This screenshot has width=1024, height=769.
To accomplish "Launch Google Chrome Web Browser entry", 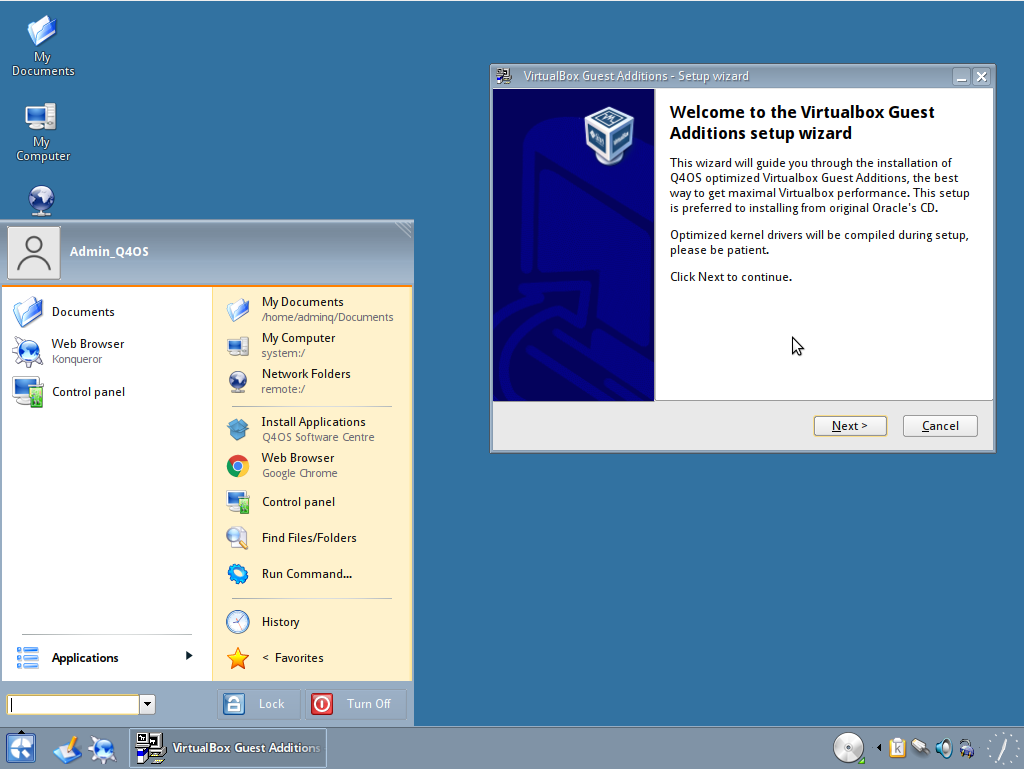I will pos(312,465).
